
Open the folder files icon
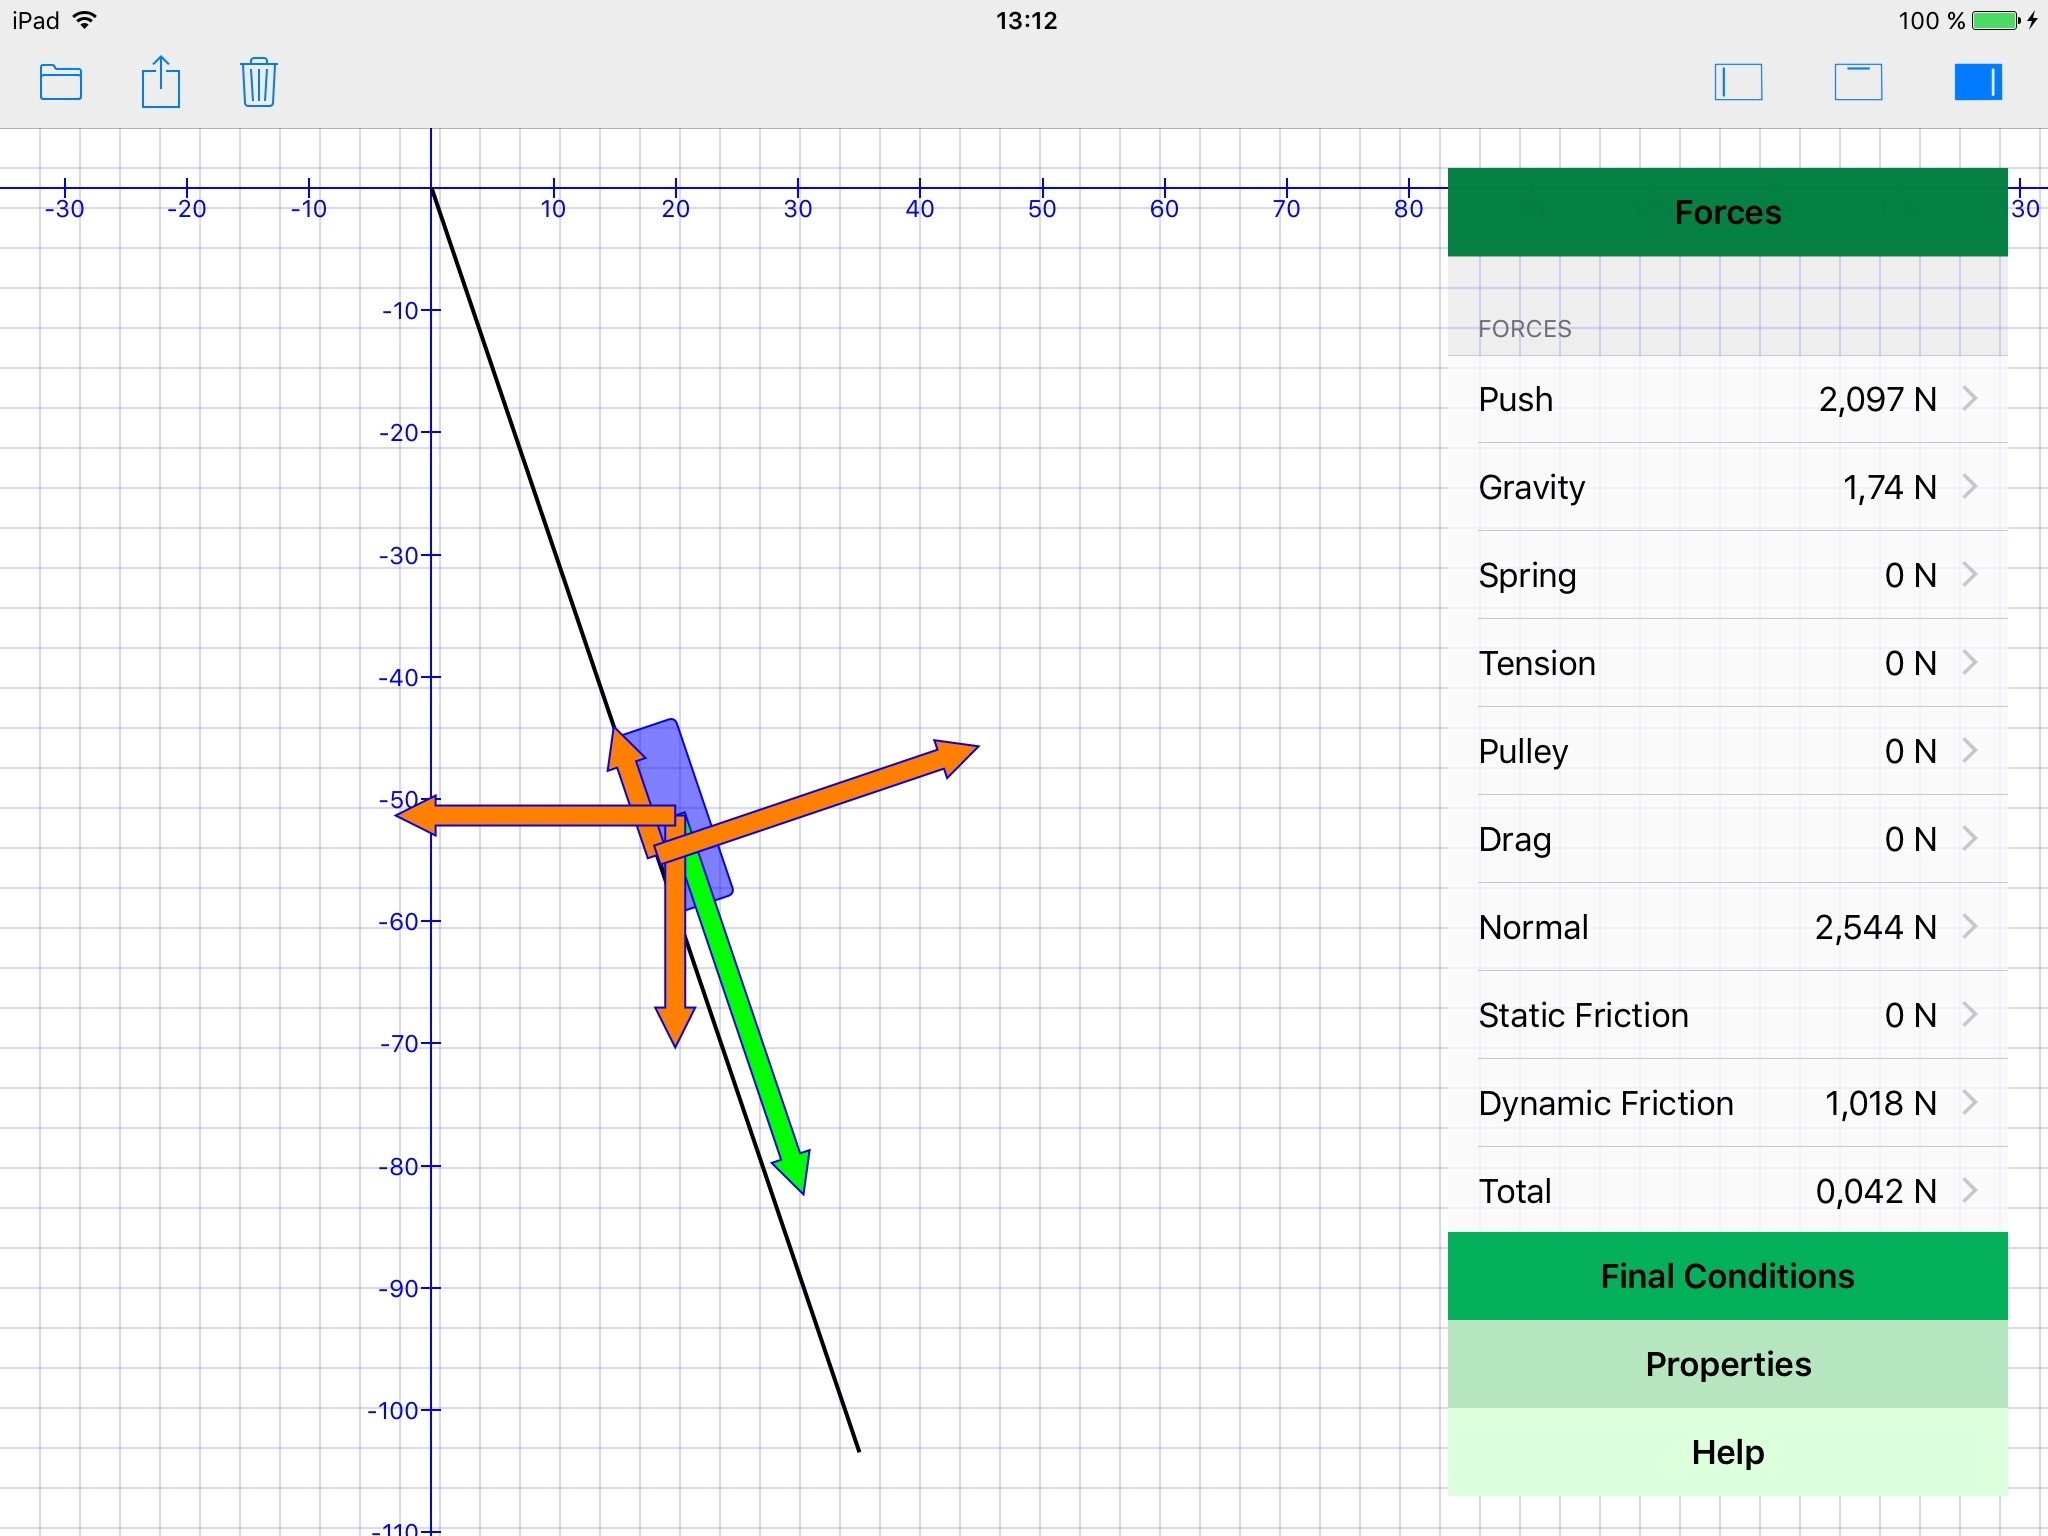[61, 82]
